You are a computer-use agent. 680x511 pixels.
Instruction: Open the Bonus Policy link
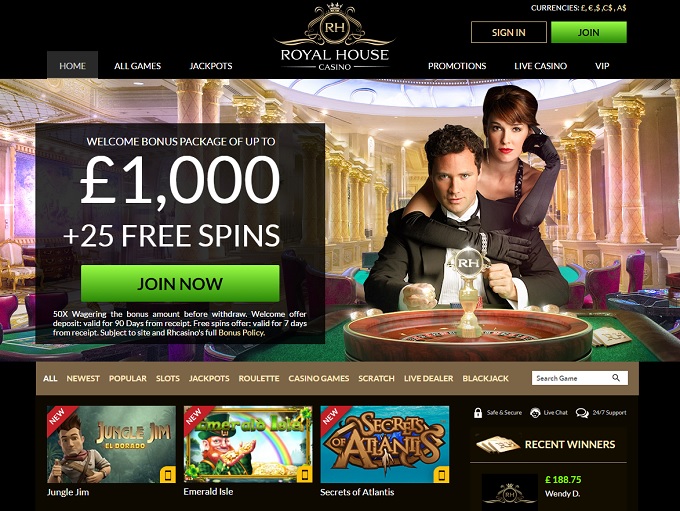tap(241, 333)
